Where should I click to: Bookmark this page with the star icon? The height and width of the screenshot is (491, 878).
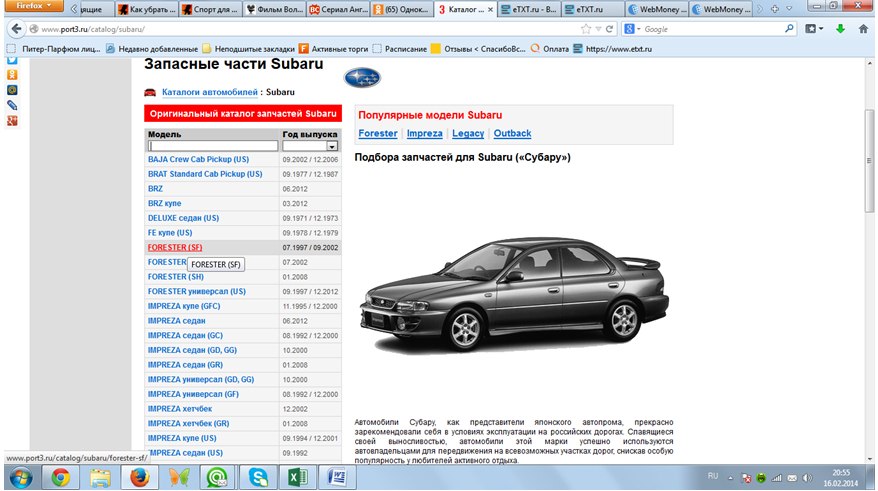586,29
